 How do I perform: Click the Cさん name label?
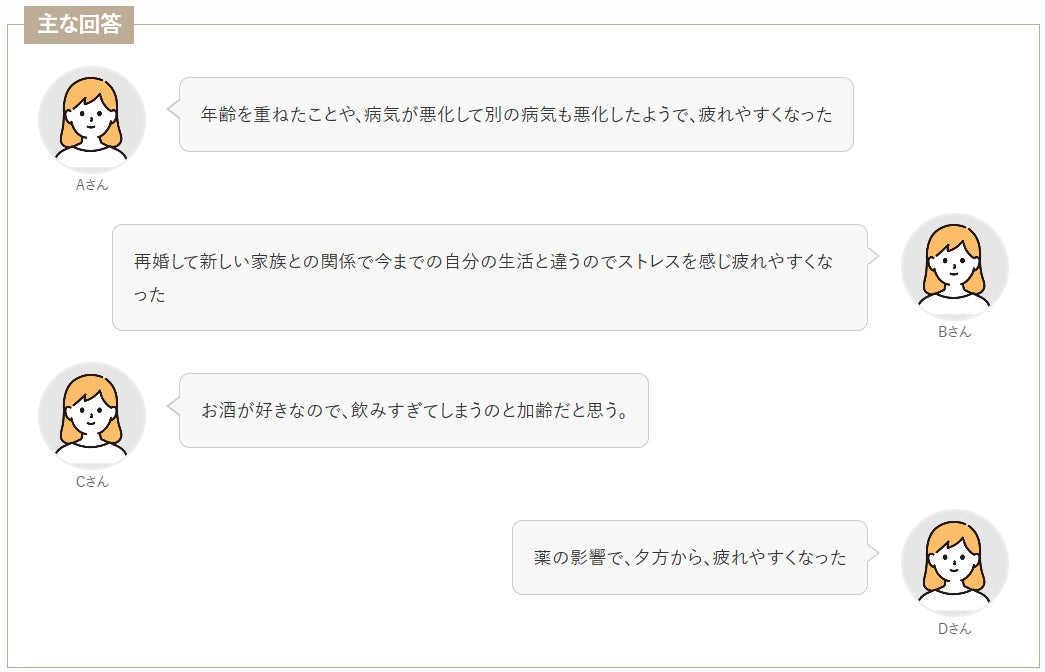point(92,481)
